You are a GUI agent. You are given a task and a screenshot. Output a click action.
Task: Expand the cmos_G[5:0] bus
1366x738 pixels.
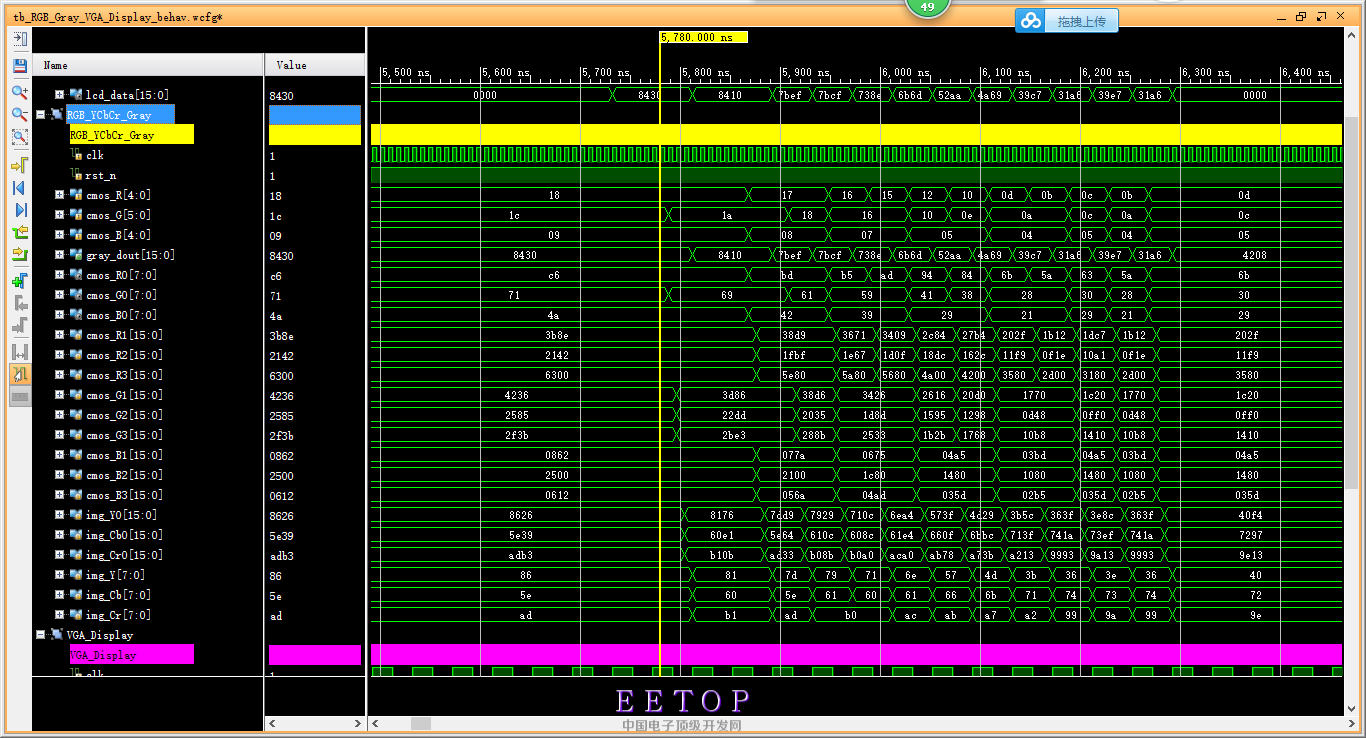[x=59, y=215]
